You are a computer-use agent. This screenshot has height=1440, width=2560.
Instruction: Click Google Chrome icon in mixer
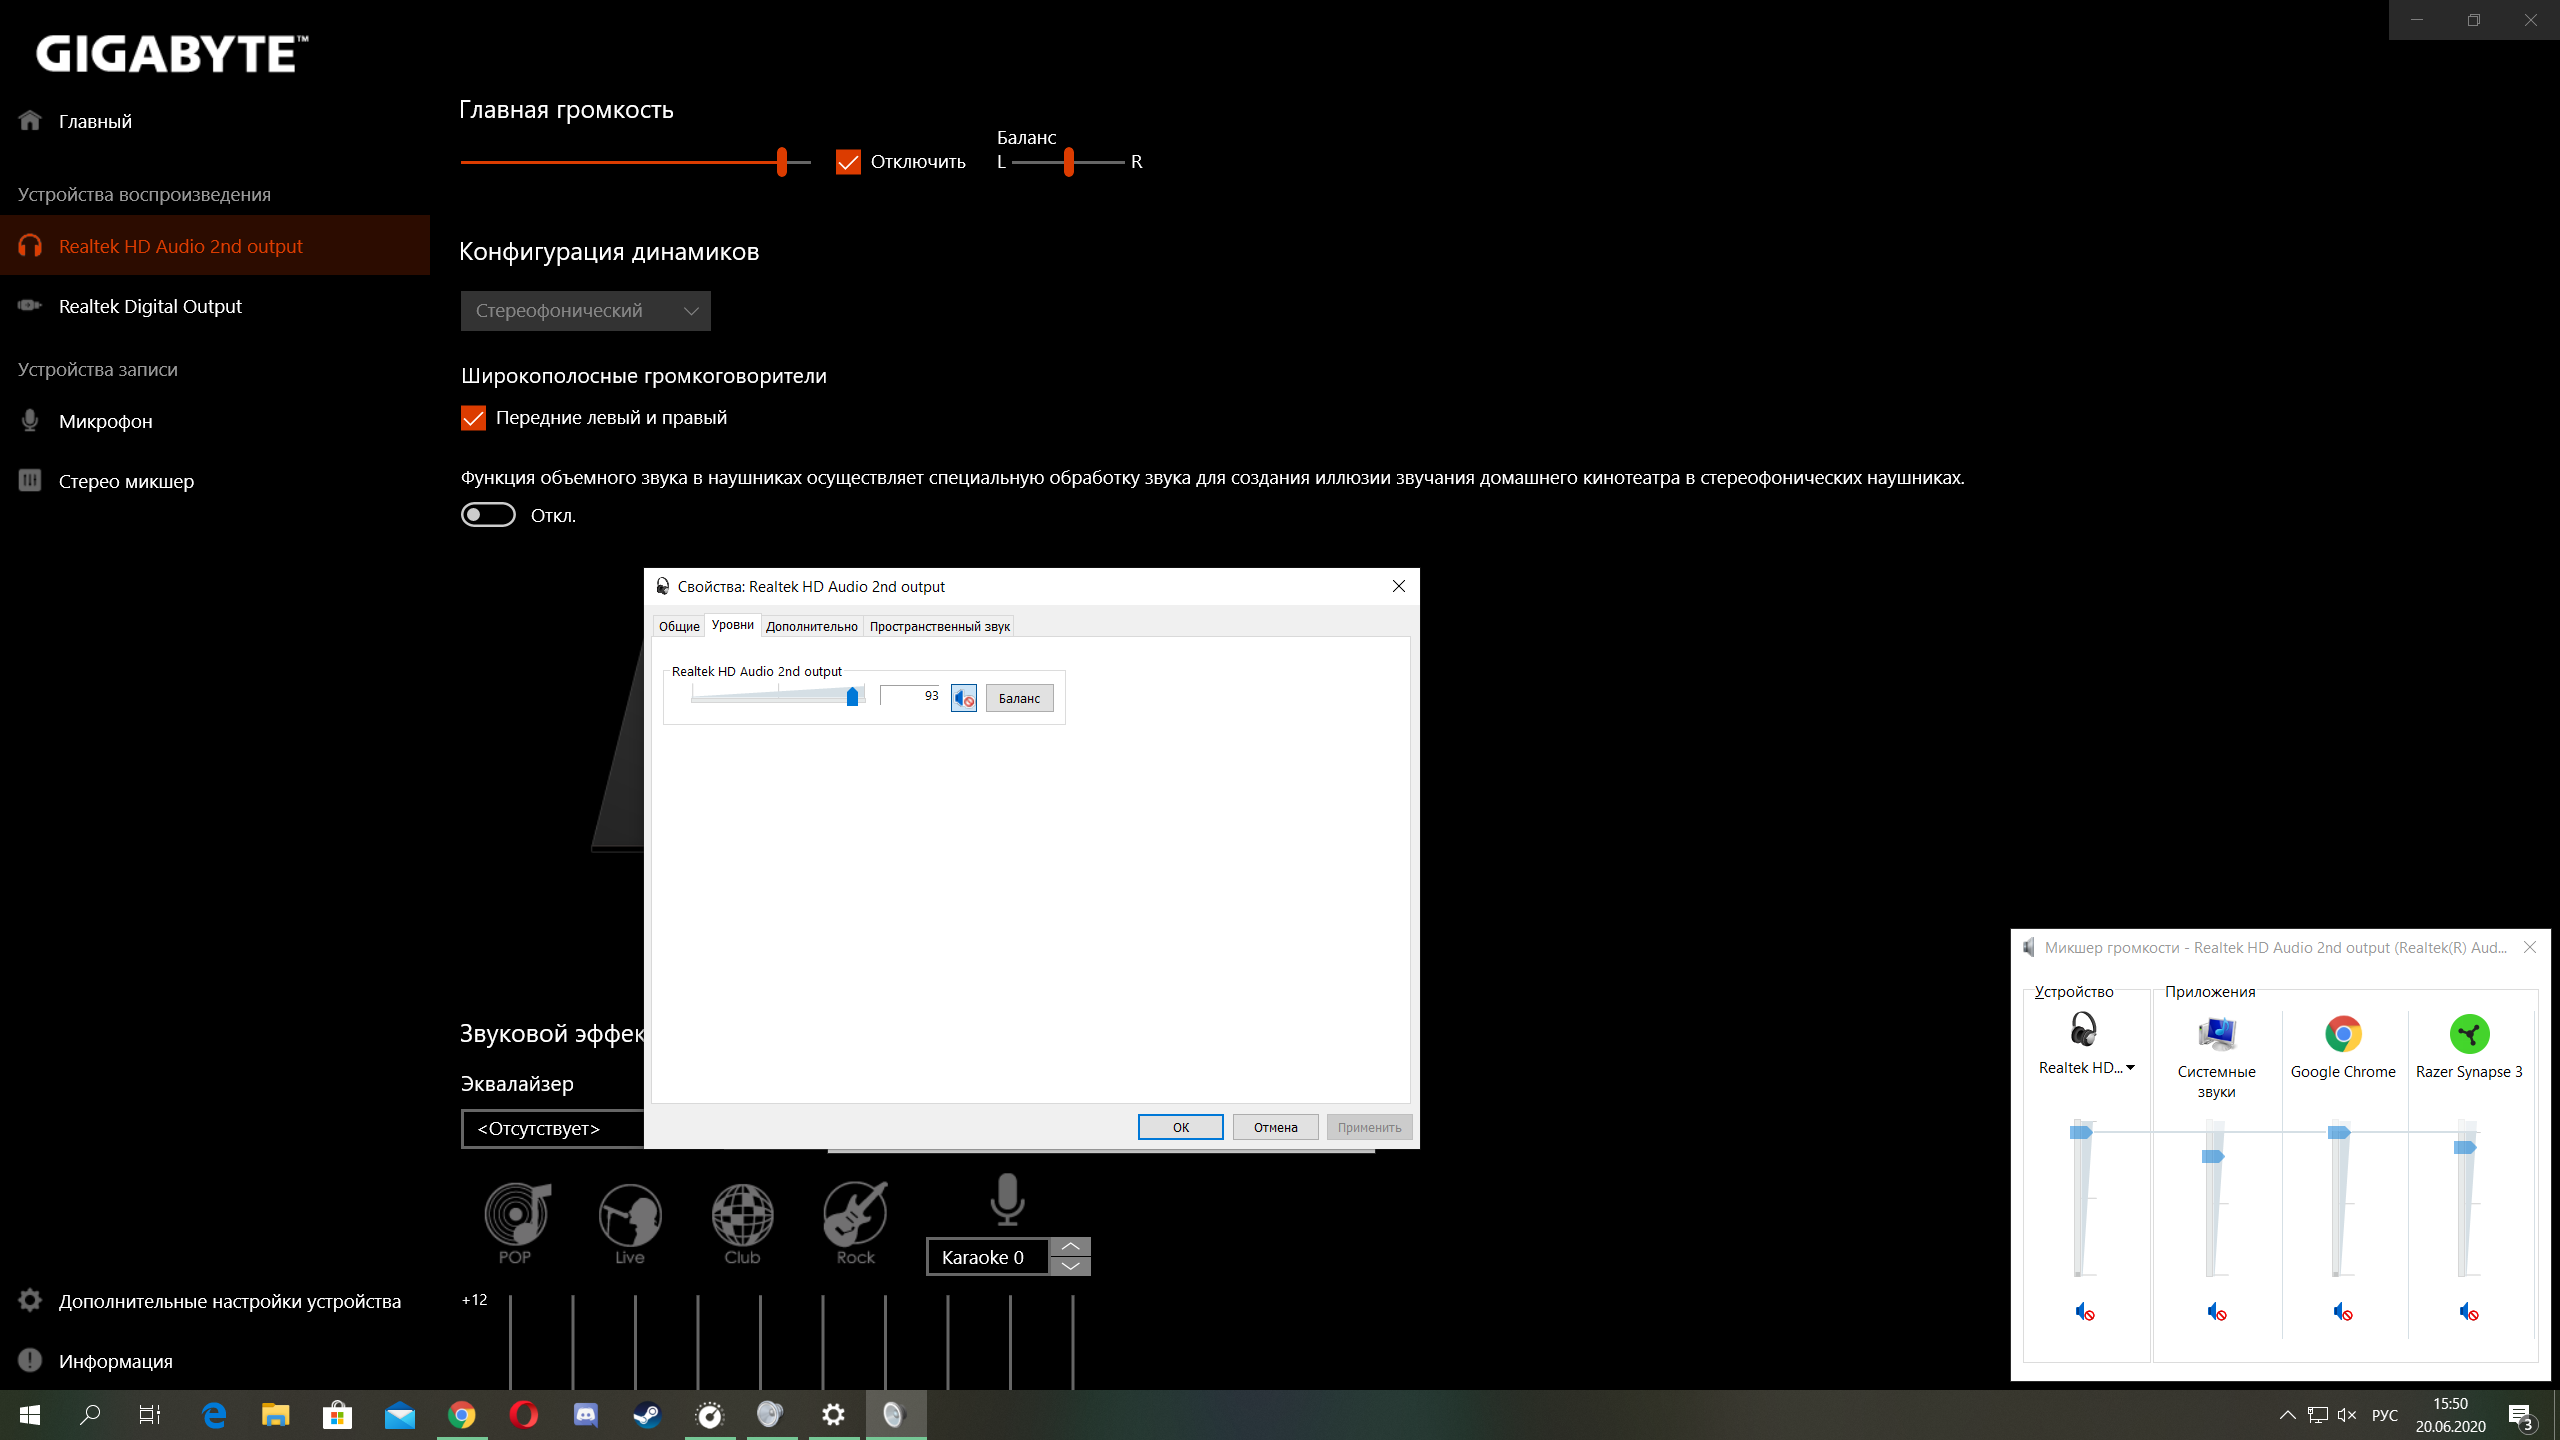point(2343,1034)
